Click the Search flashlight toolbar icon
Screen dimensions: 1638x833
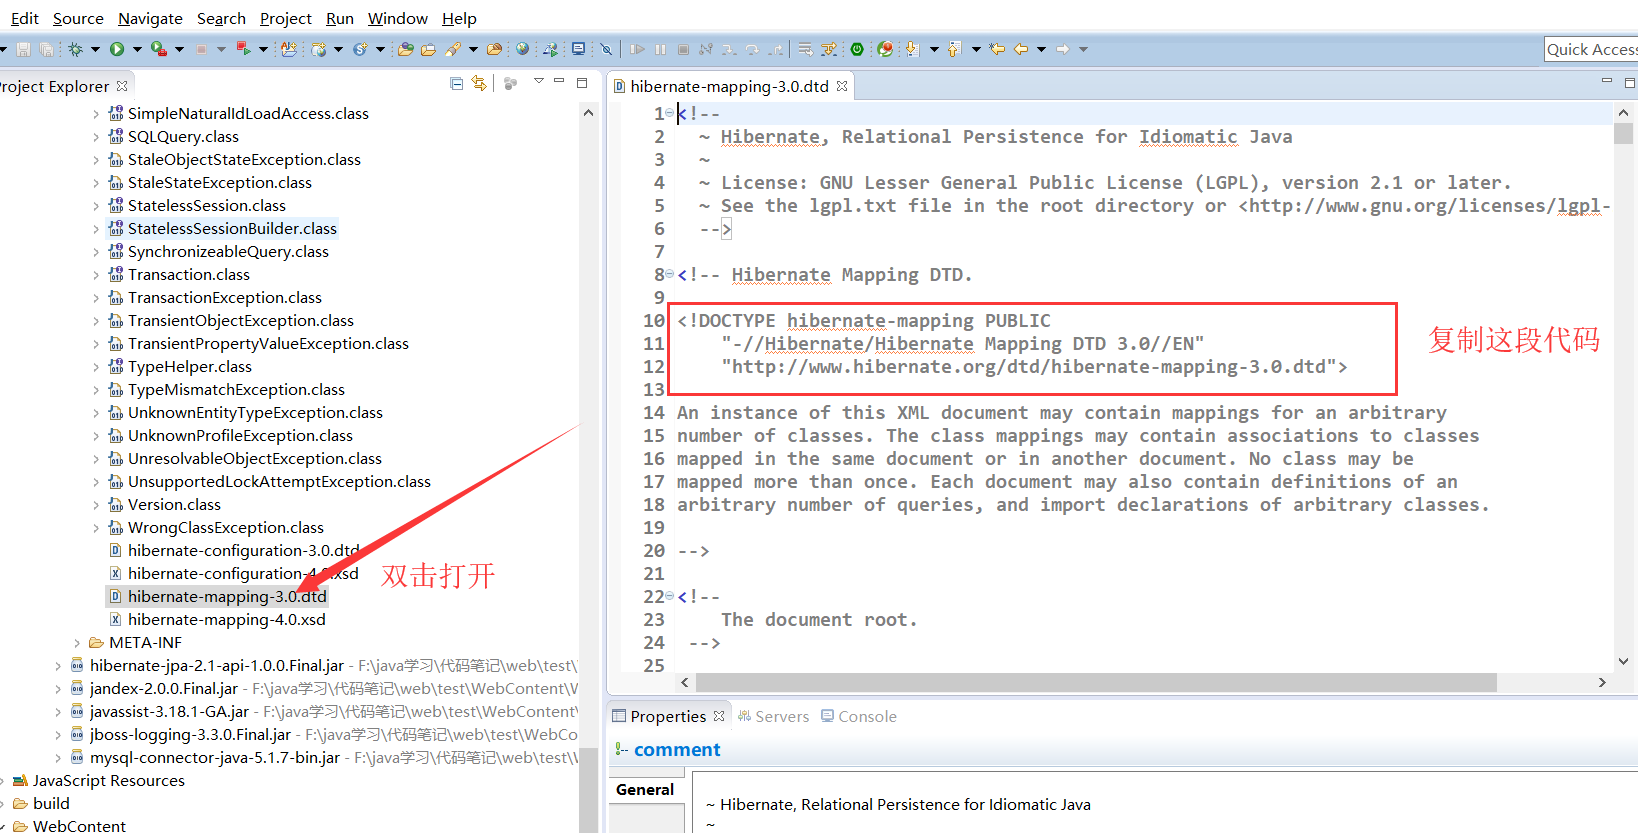click(x=452, y=49)
